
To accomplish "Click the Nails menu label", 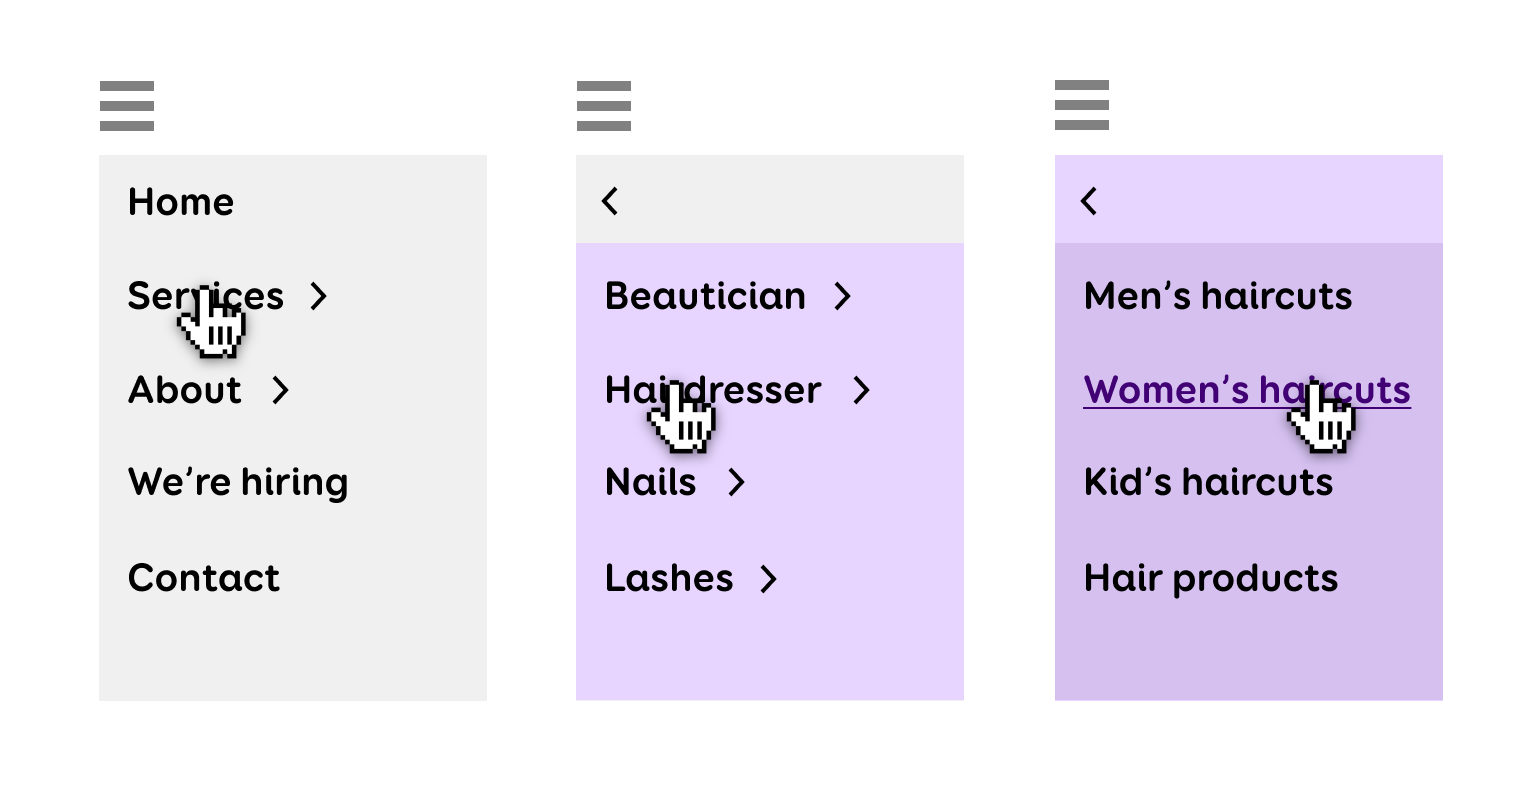I will (651, 482).
